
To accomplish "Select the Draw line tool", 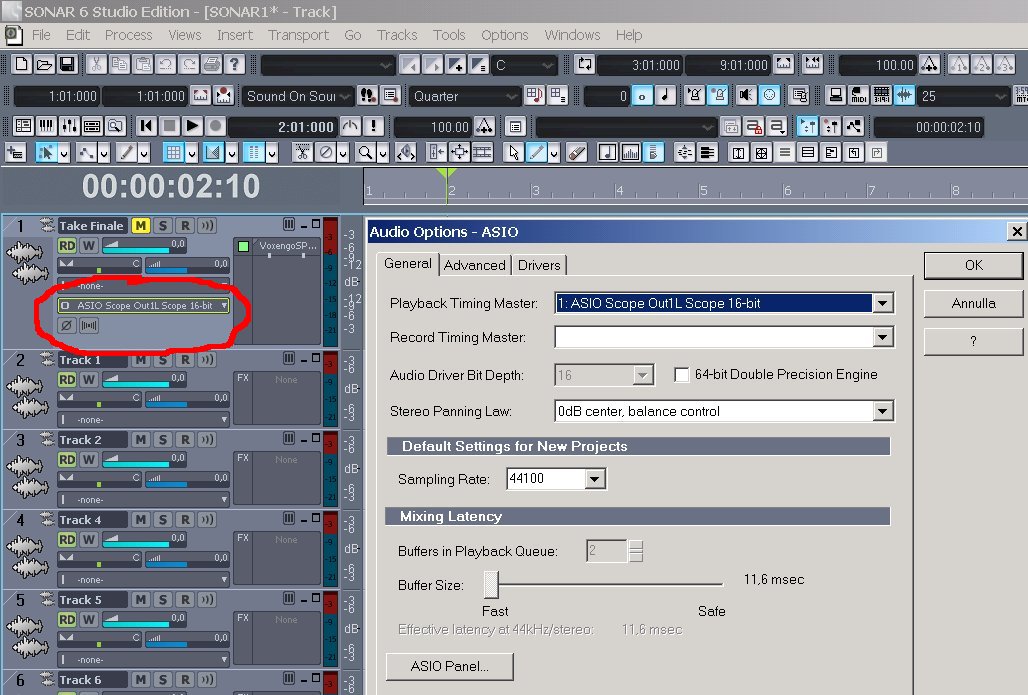I will point(536,153).
